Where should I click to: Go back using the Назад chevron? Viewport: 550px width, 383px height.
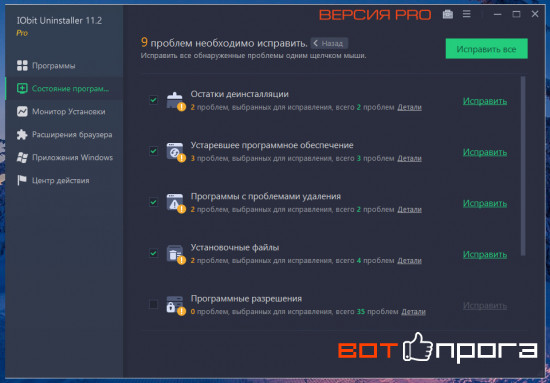pos(329,43)
